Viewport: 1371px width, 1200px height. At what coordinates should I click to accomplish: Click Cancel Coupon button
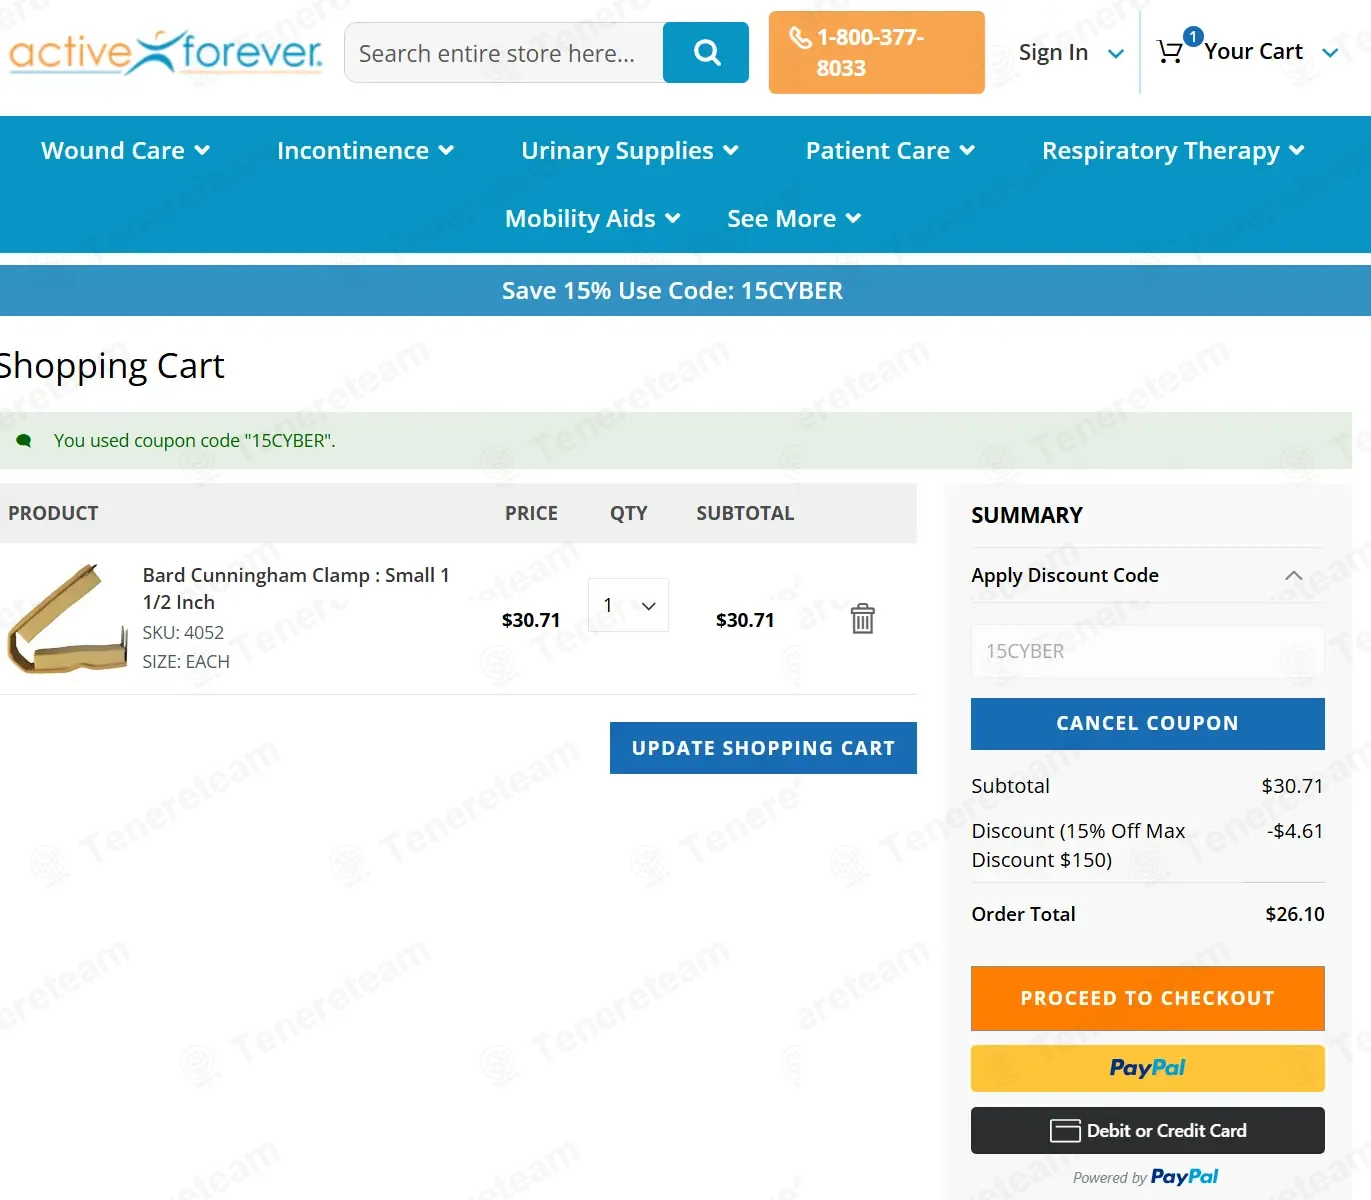point(1147,723)
